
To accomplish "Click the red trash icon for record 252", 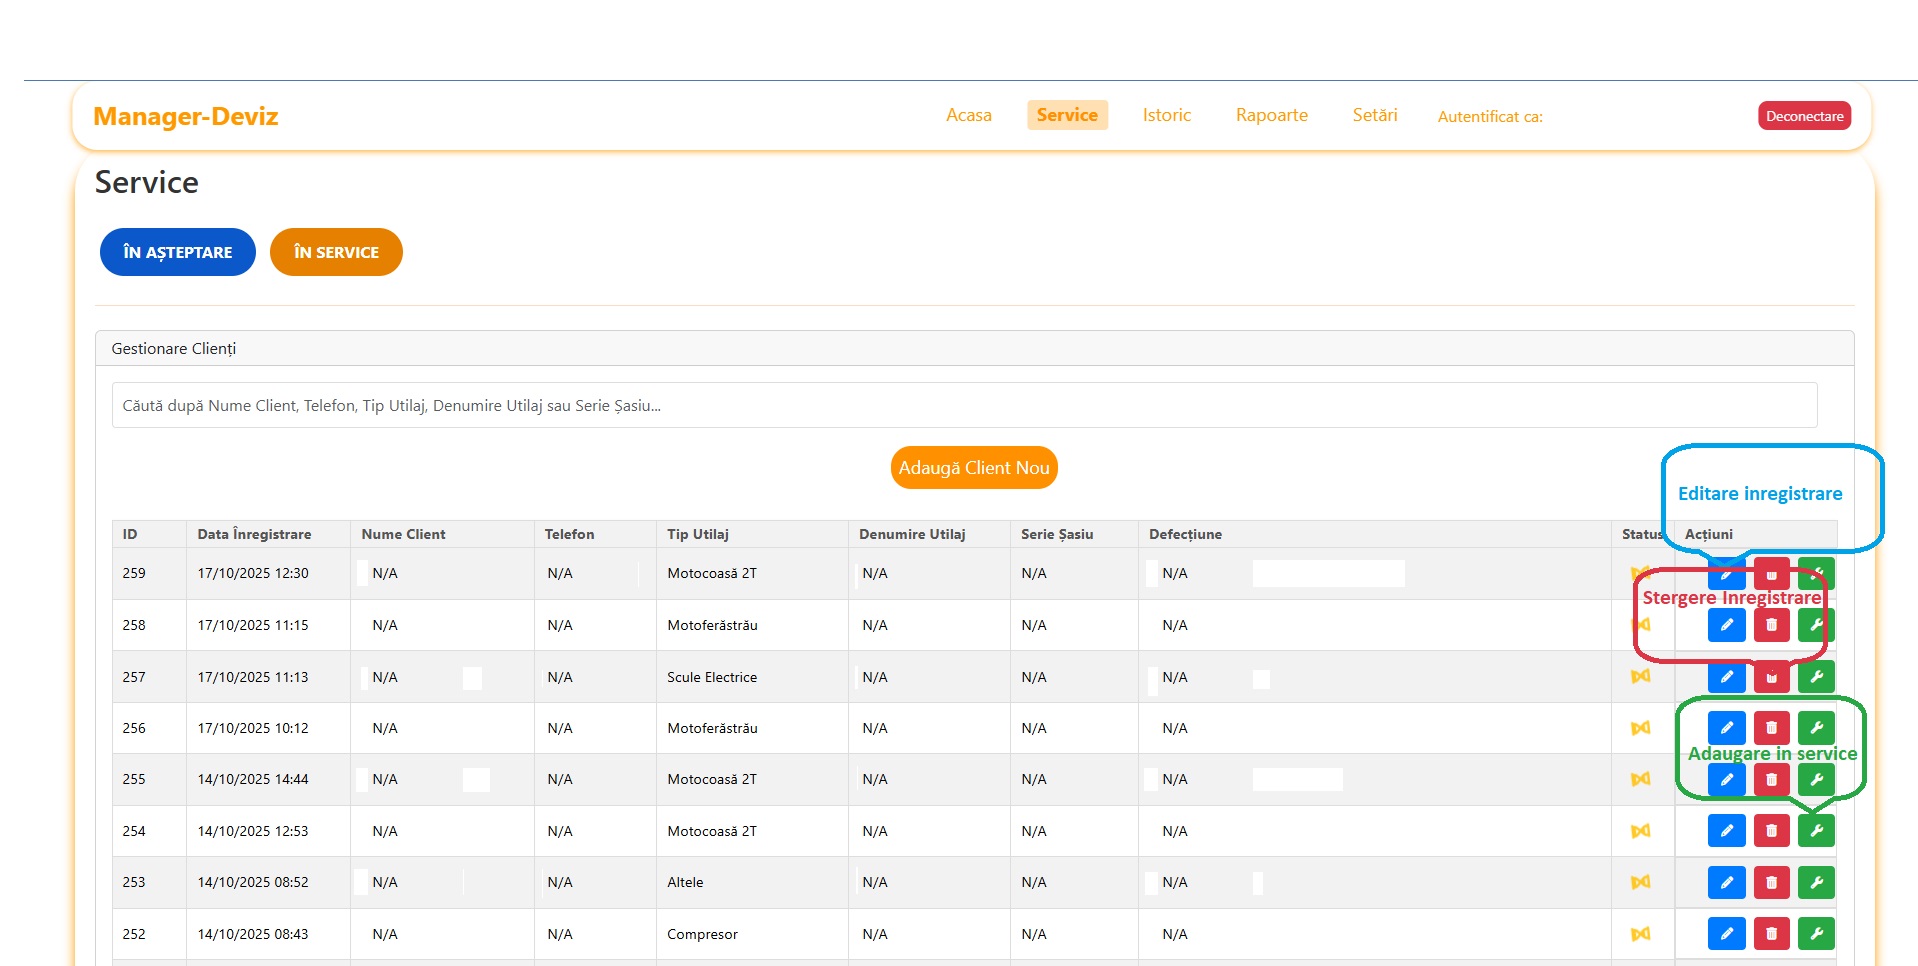I will (x=1771, y=933).
